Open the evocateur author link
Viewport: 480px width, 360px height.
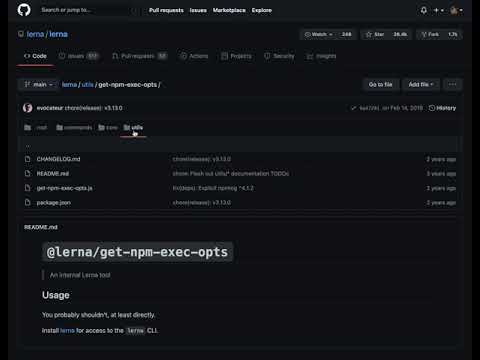(x=50, y=108)
